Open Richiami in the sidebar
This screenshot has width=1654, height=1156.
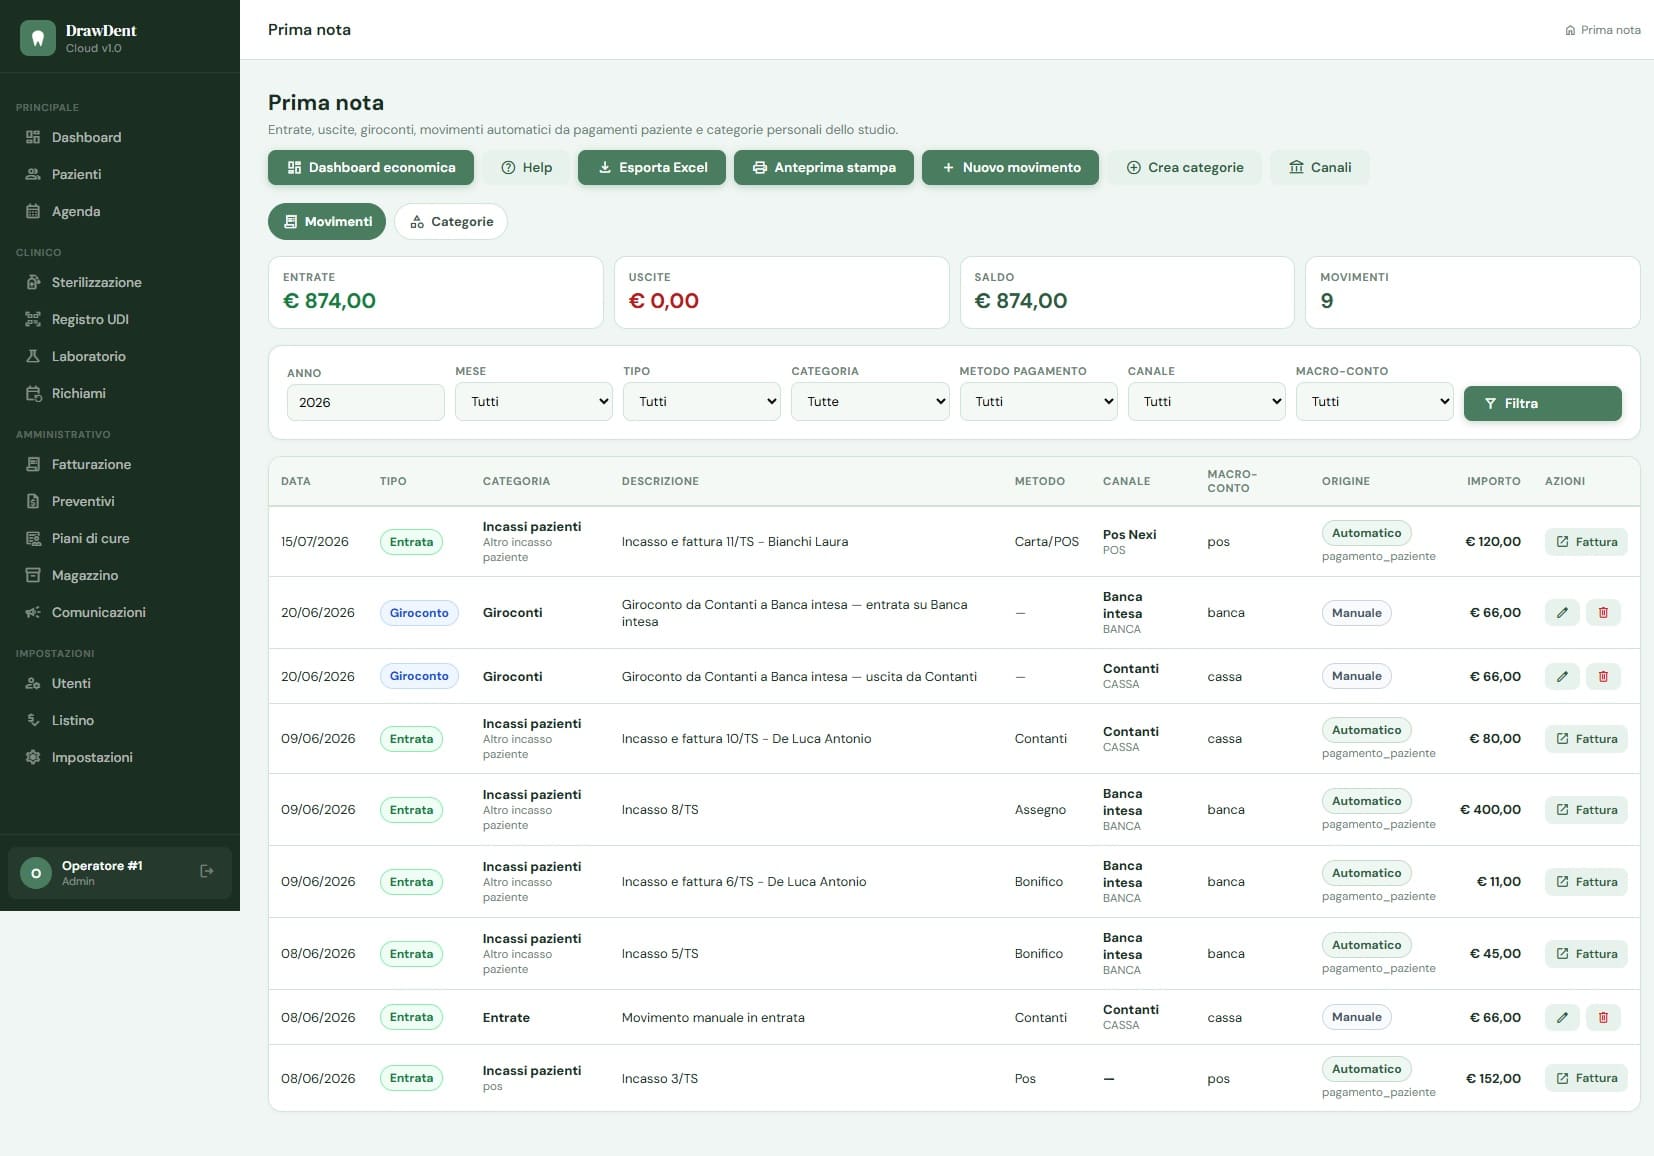coord(120,393)
